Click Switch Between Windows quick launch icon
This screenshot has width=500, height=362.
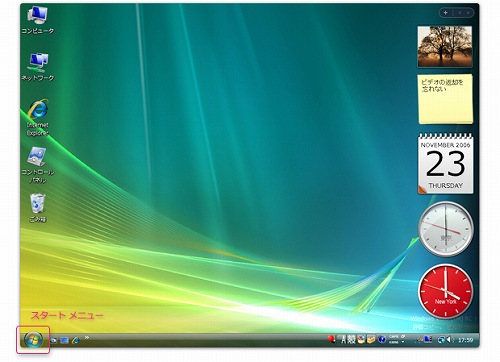coord(64,340)
